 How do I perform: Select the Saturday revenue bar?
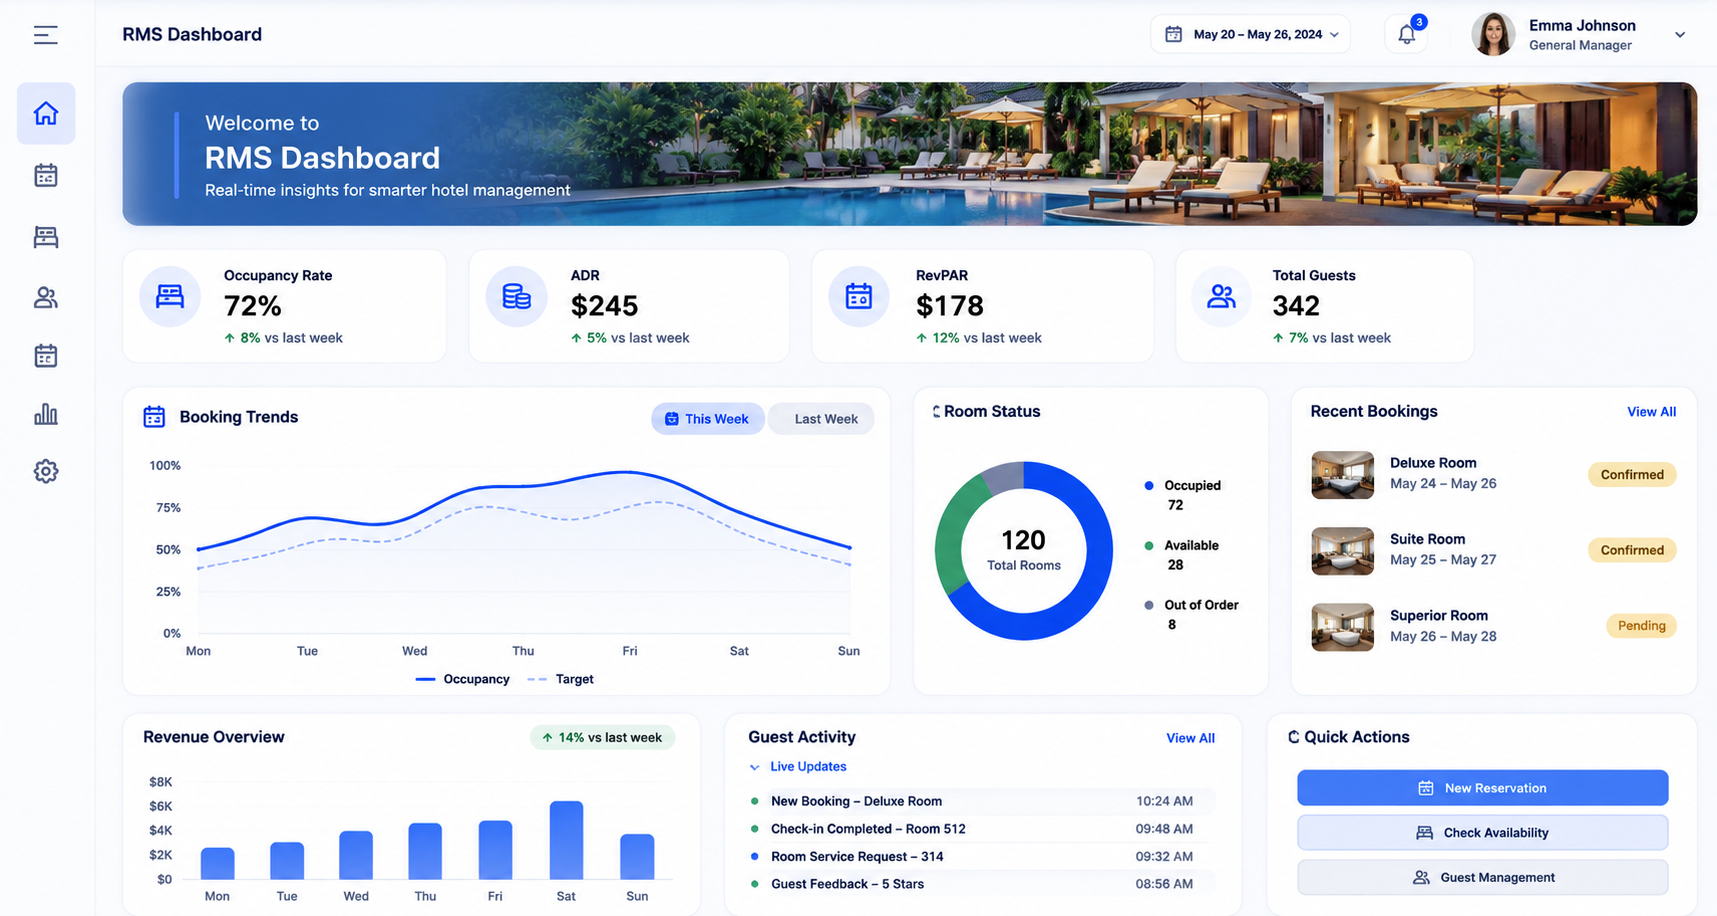tap(566, 840)
